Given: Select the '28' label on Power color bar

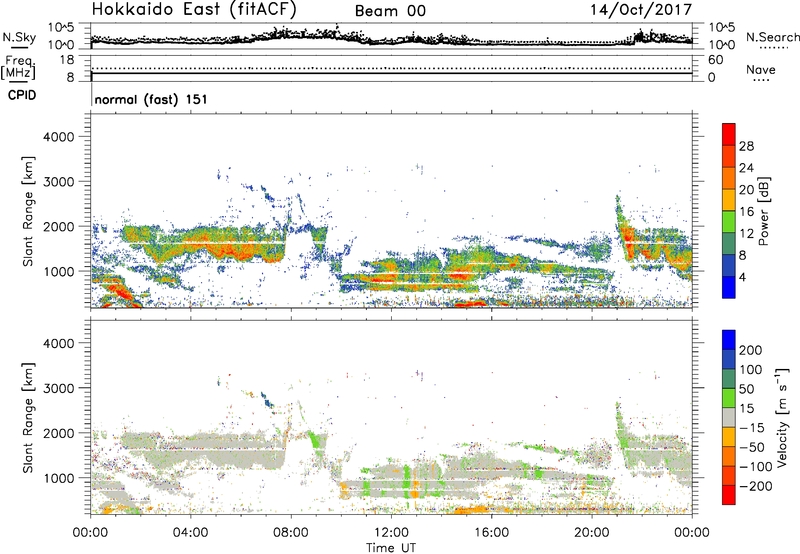Looking at the screenshot, I should point(746,146).
